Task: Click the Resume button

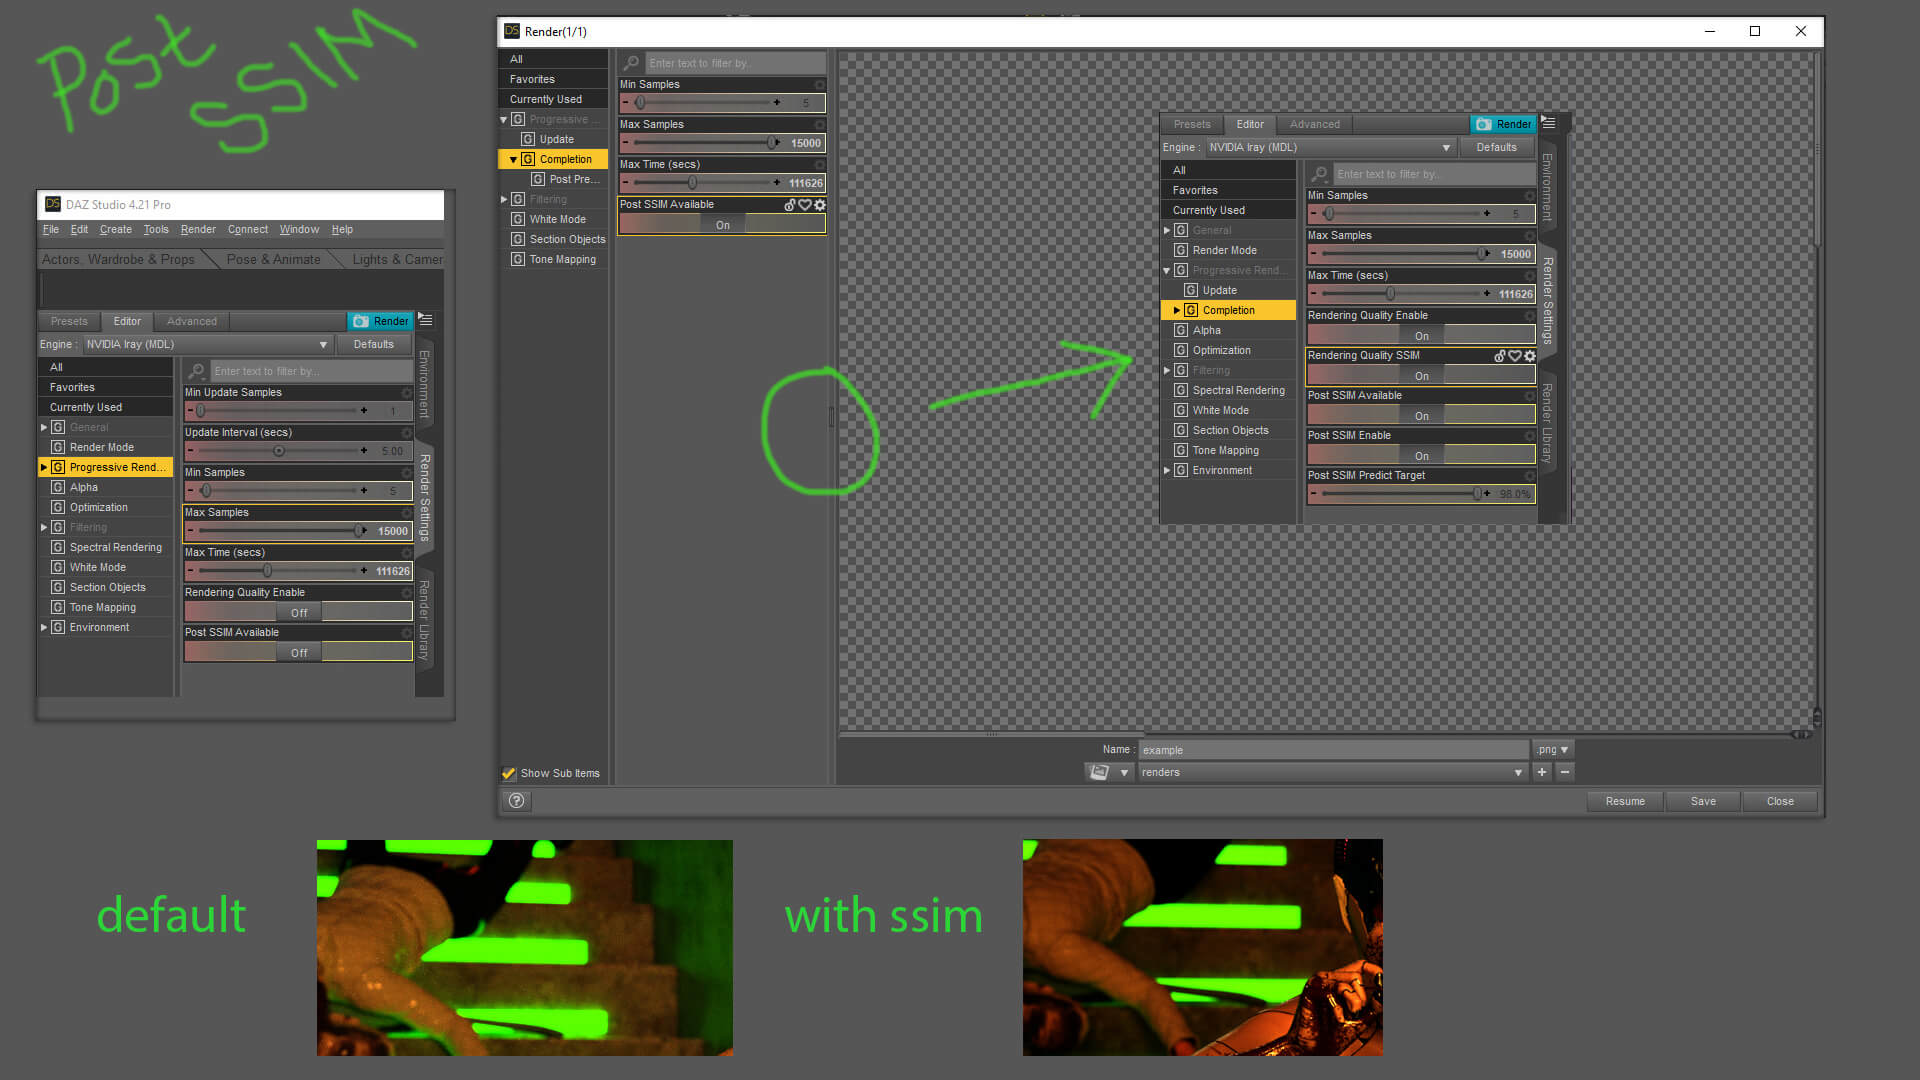Action: (x=1625, y=801)
